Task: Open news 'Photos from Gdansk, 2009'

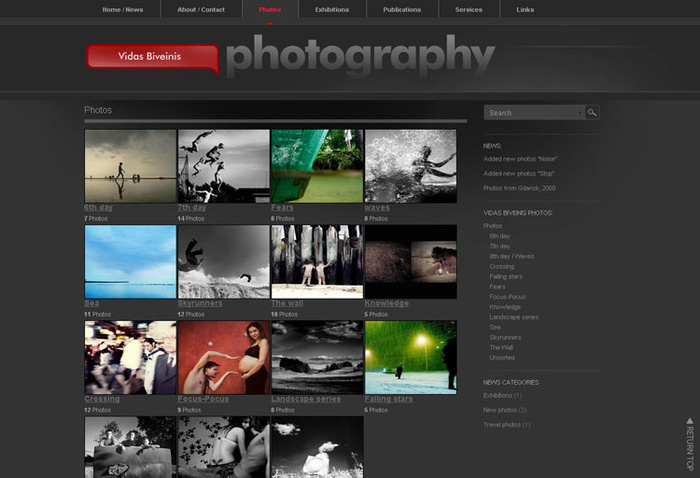Action: (x=519, y=187)
